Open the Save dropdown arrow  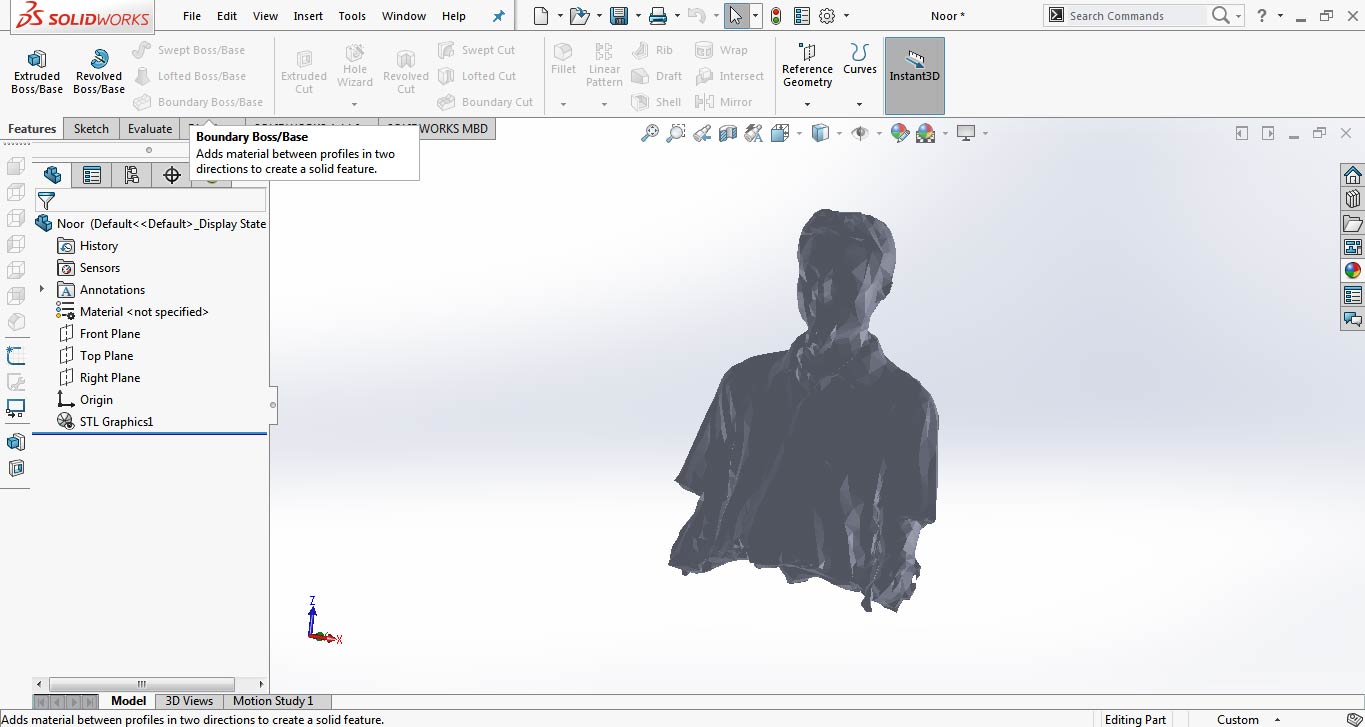pyautogui.click(x=637, y=16)
